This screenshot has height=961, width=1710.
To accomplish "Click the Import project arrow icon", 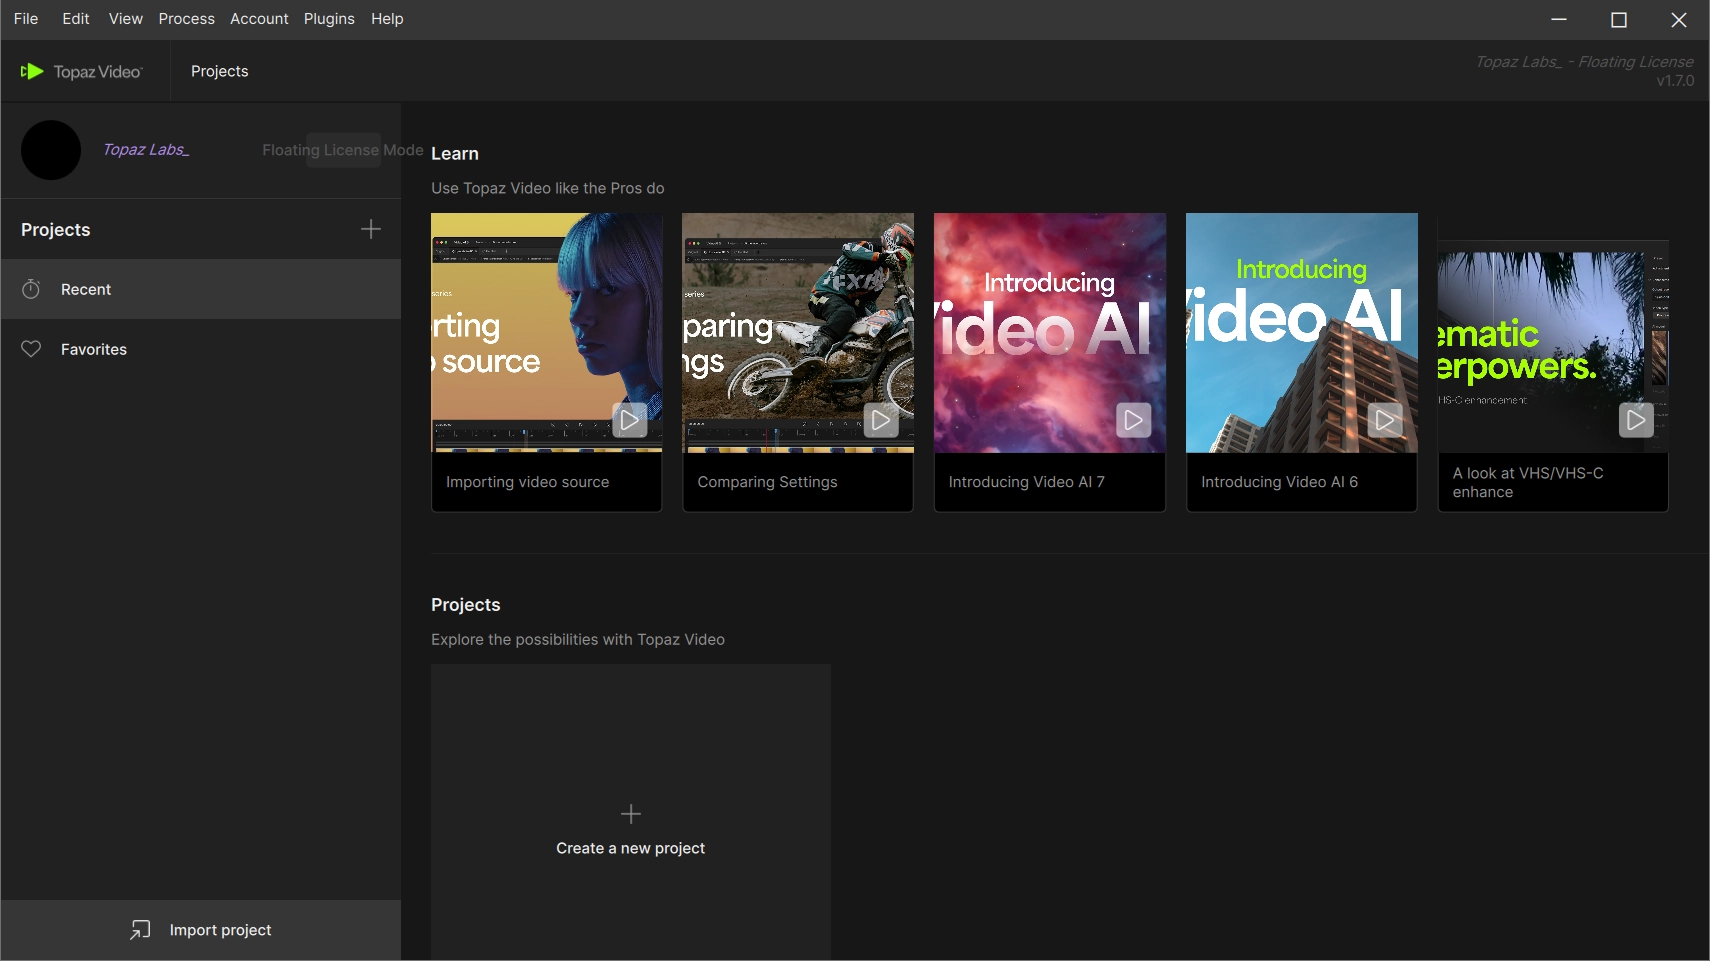I will coord(140,930).
